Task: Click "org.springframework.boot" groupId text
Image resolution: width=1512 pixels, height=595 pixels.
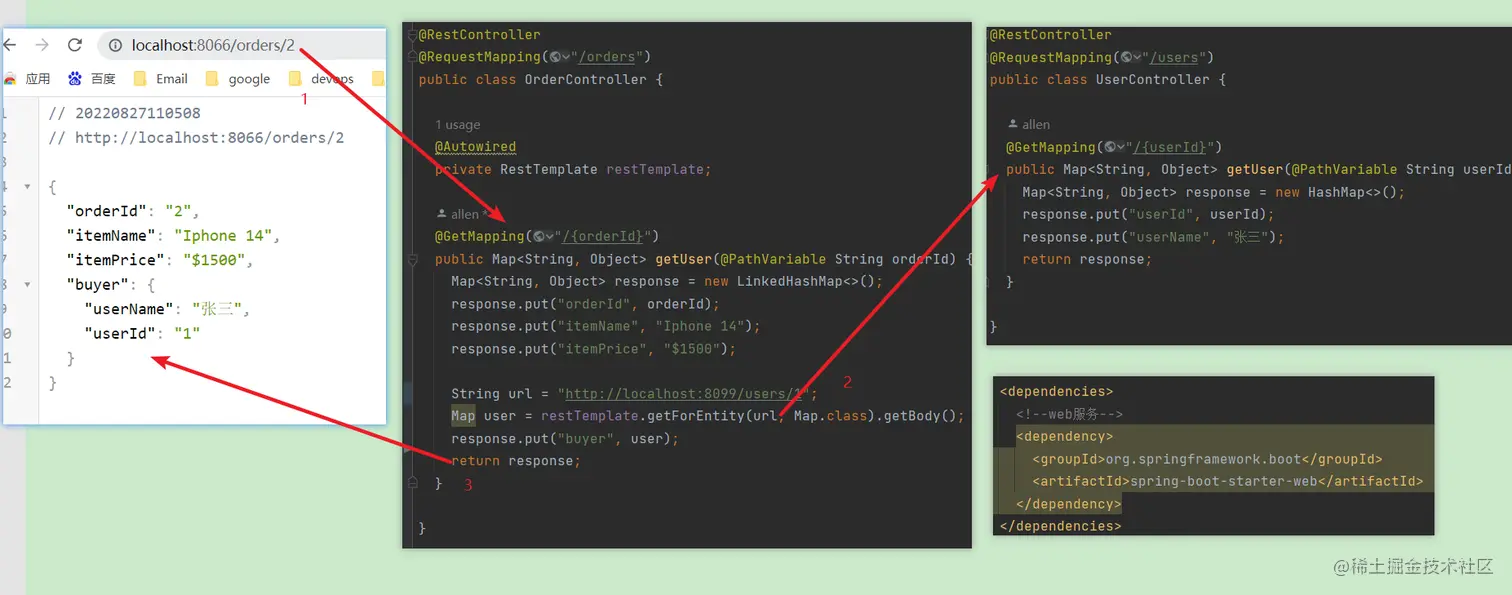Action: (1202, 460)
